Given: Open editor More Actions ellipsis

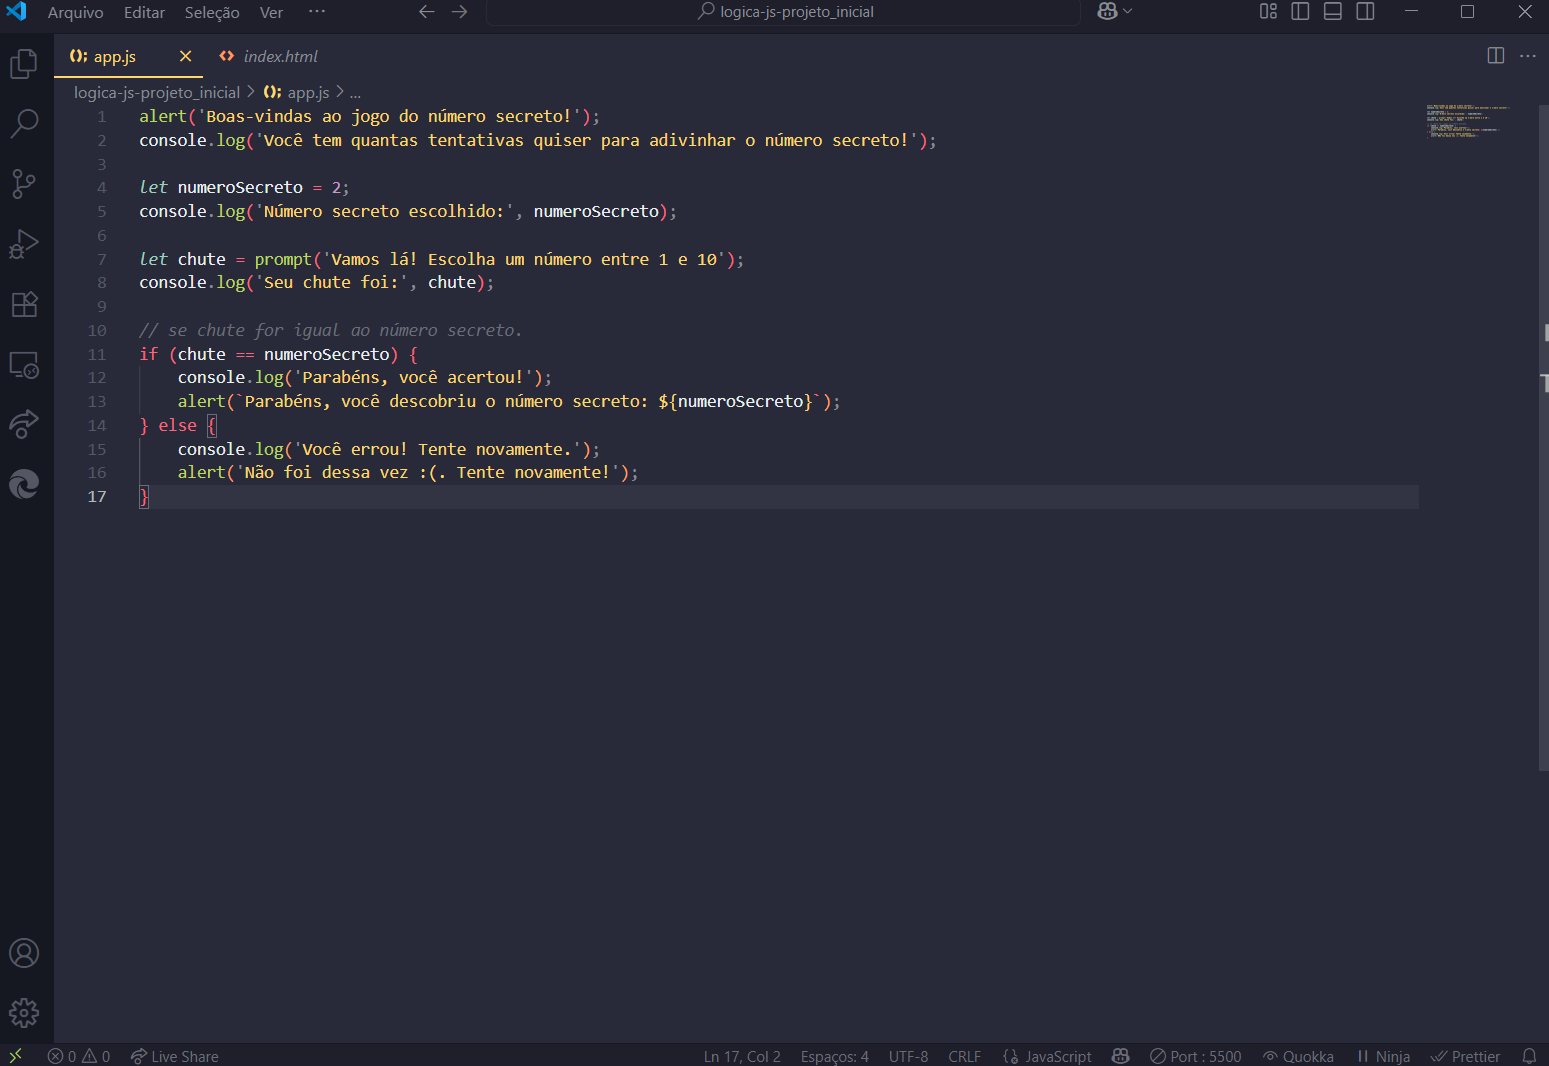Looking at the screenshot, I should coord(1528,56).
